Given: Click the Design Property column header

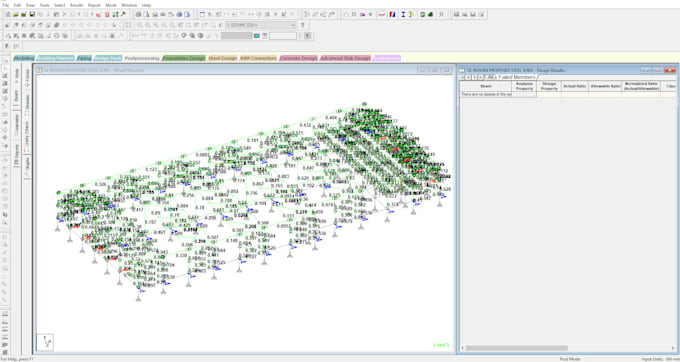Looking at the screenshot, I should click(549, 86).
